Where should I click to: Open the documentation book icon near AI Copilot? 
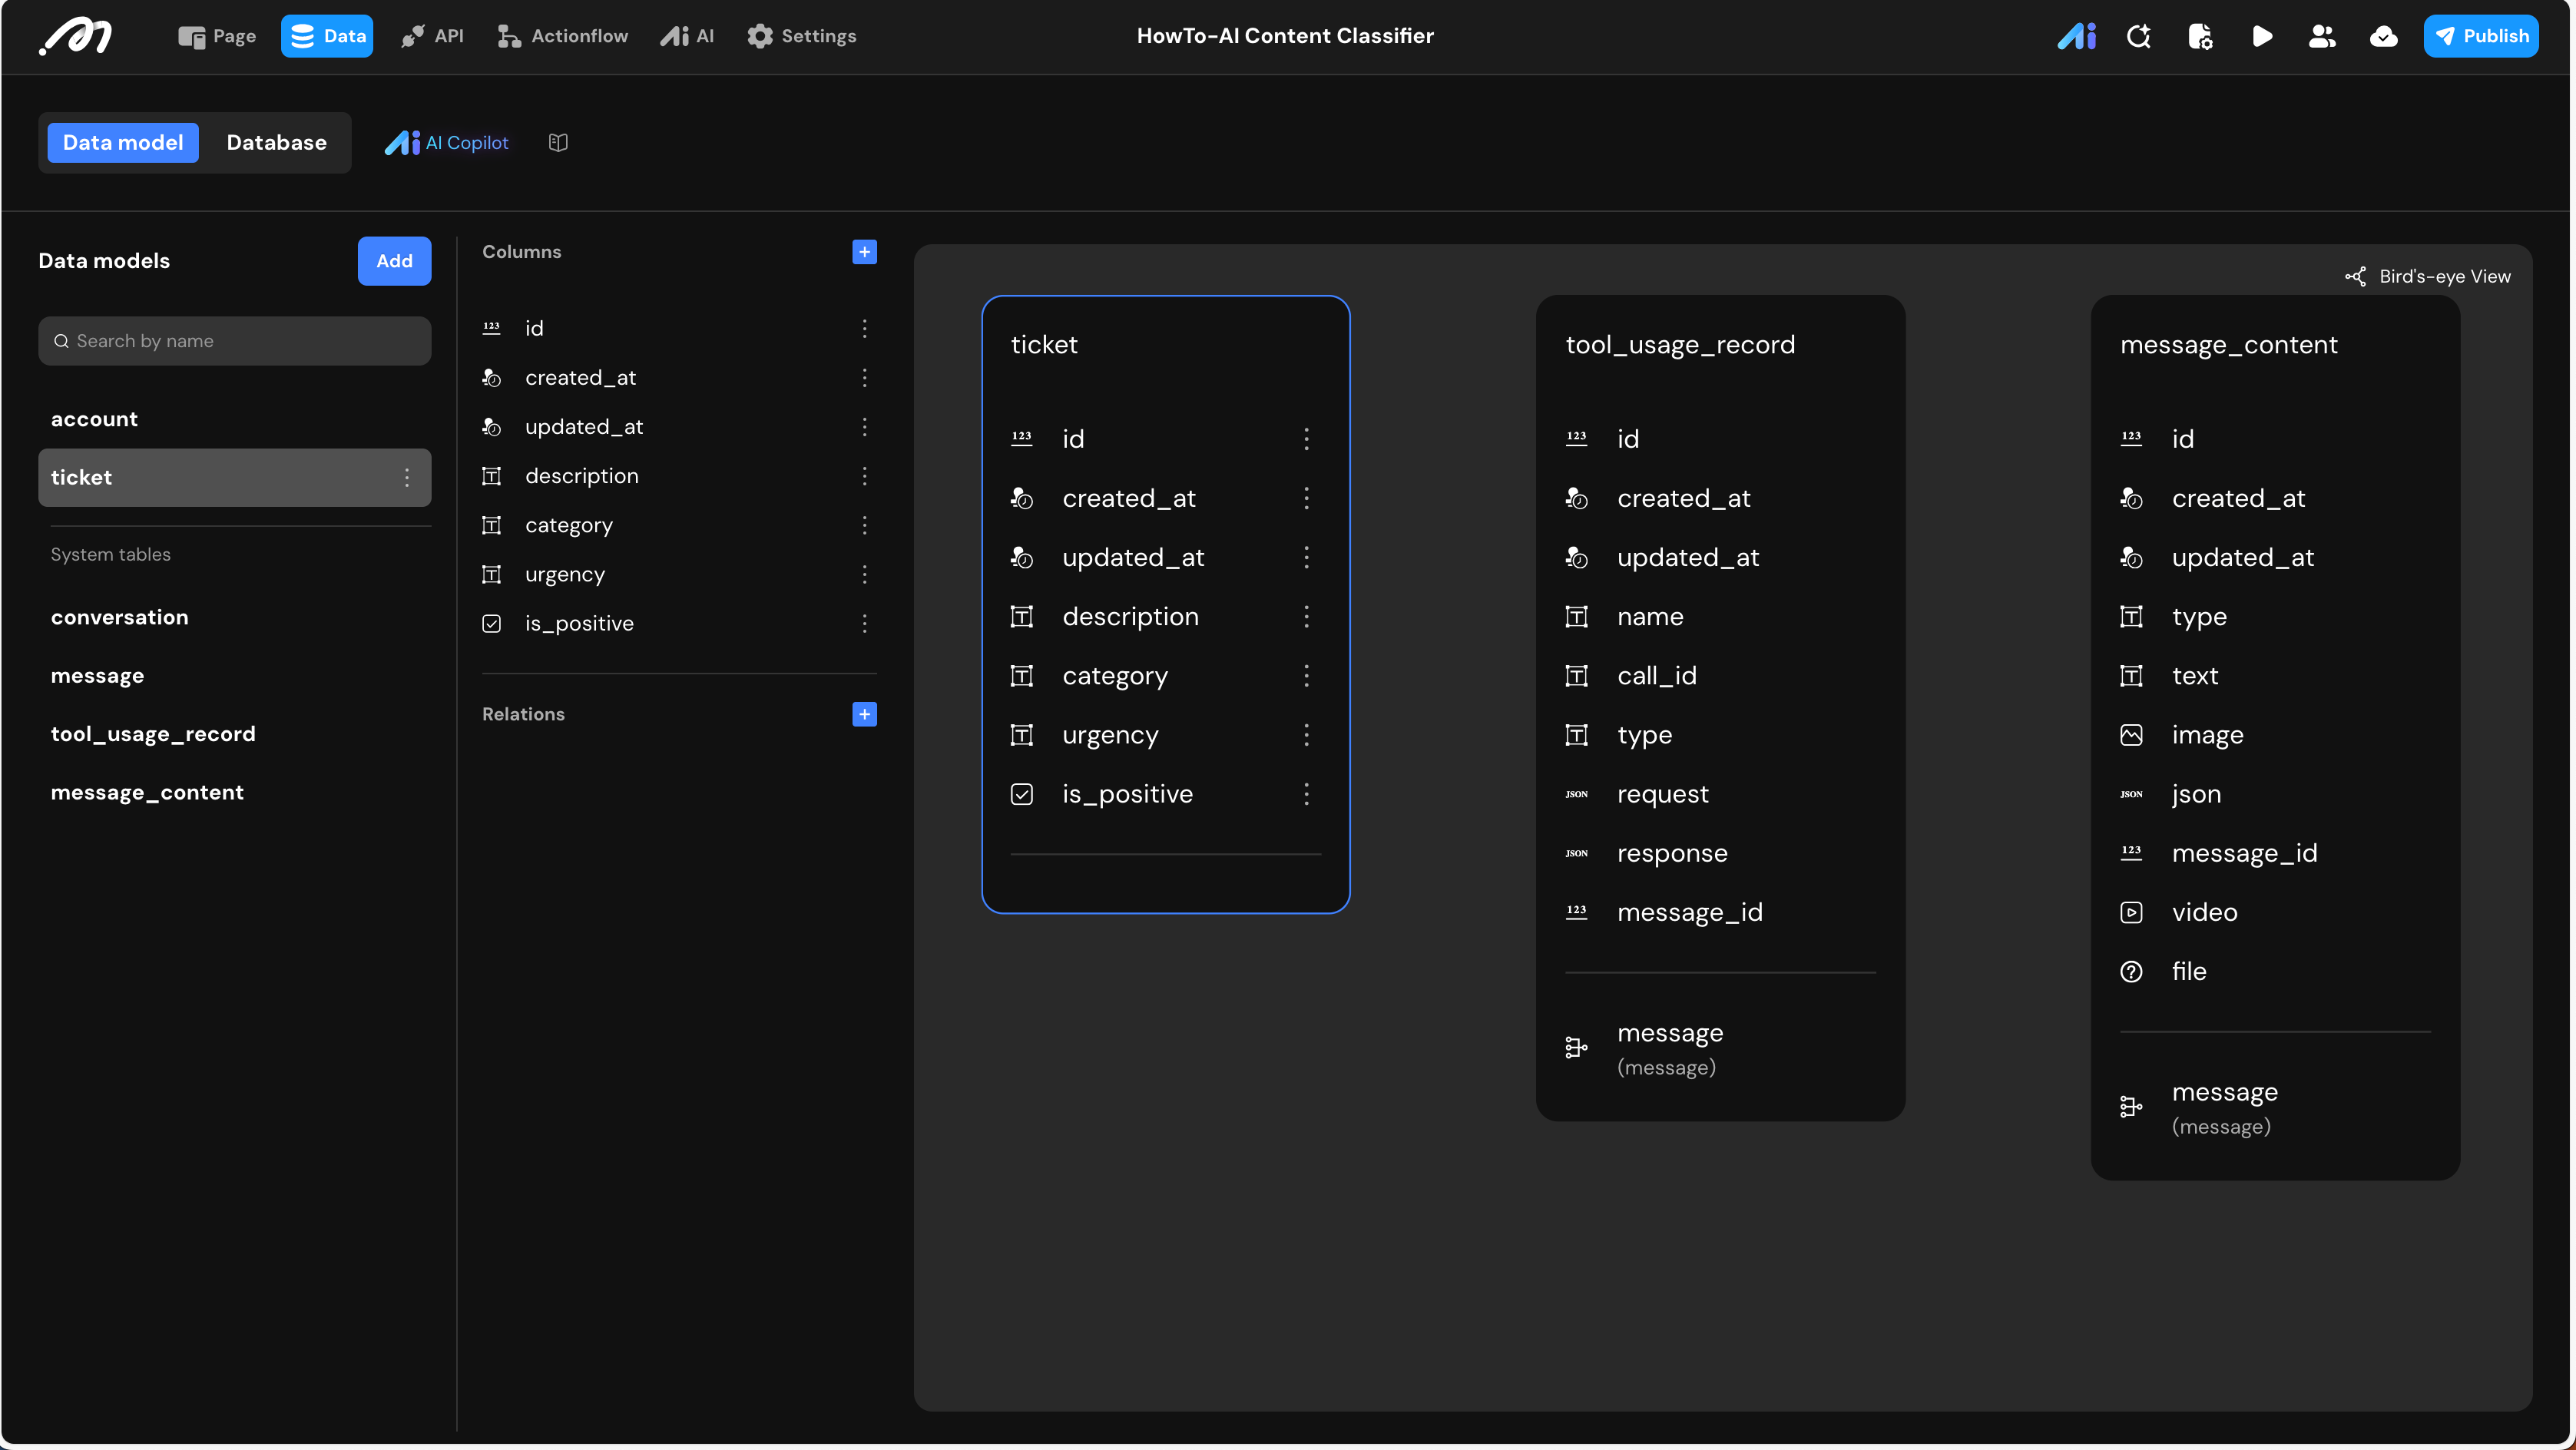(x=558, y=143)
